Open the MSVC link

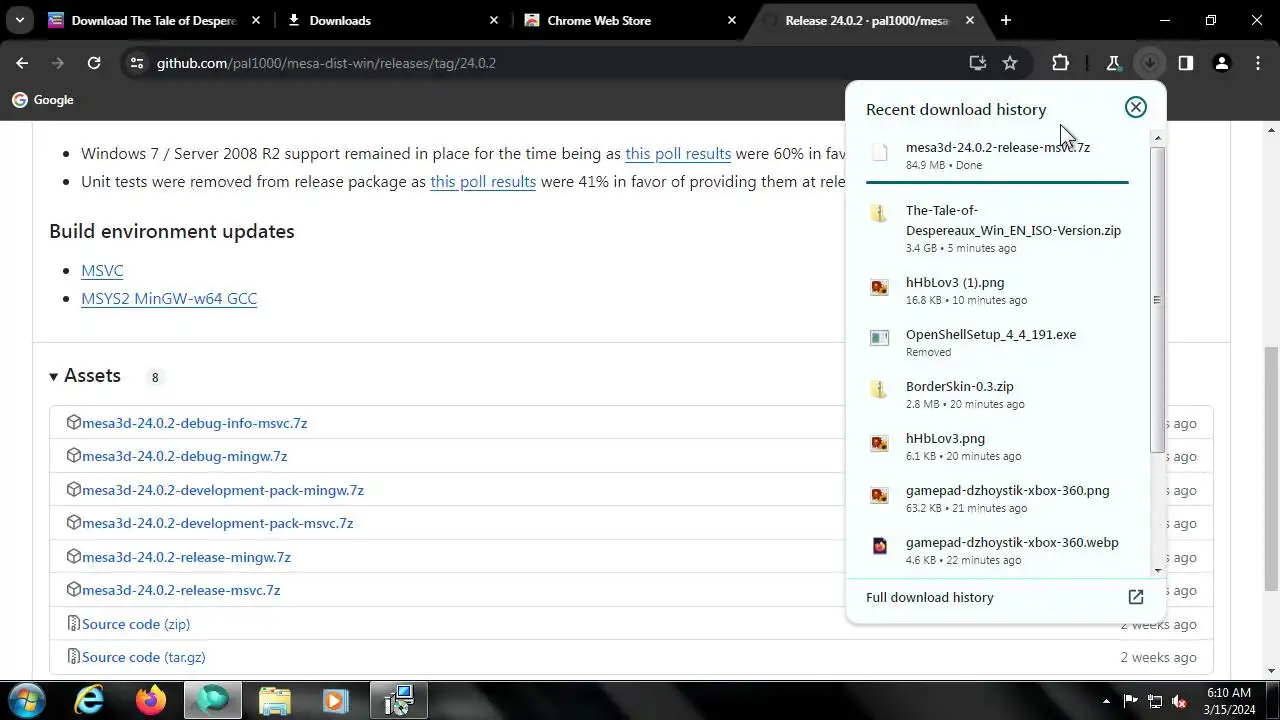tap(102, 270)
